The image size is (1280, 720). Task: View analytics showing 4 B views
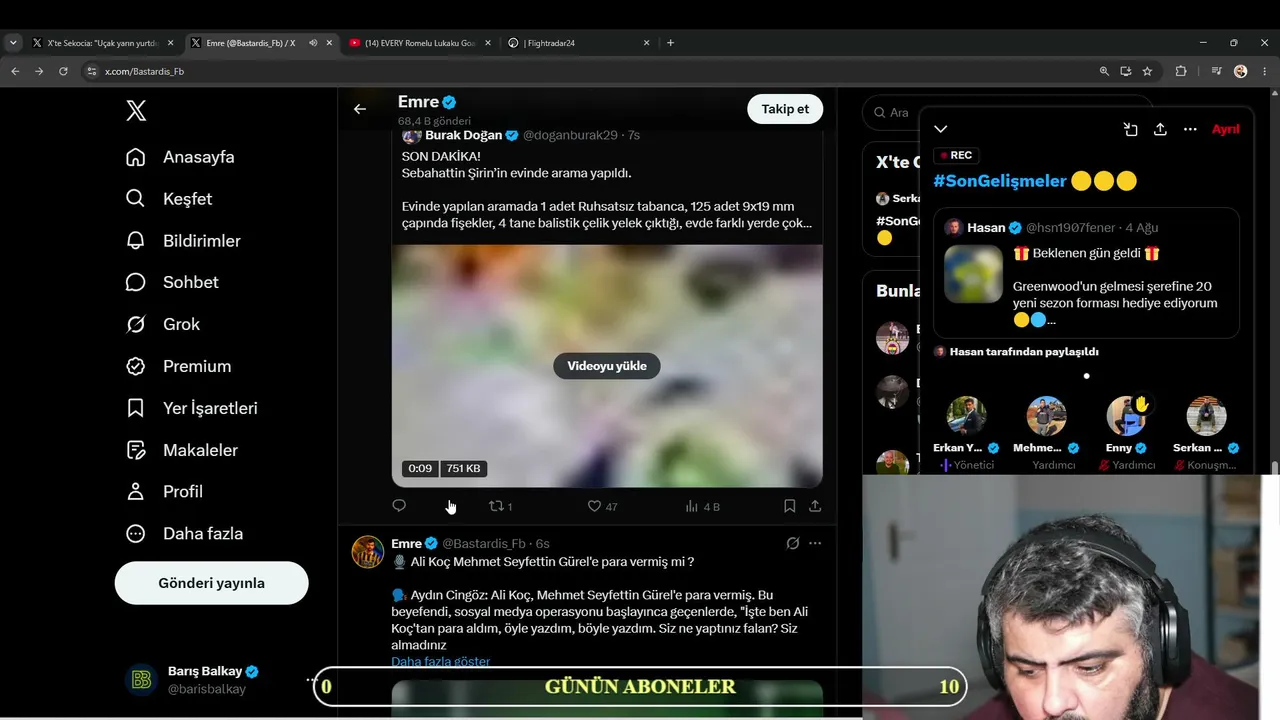coord(702,506)
